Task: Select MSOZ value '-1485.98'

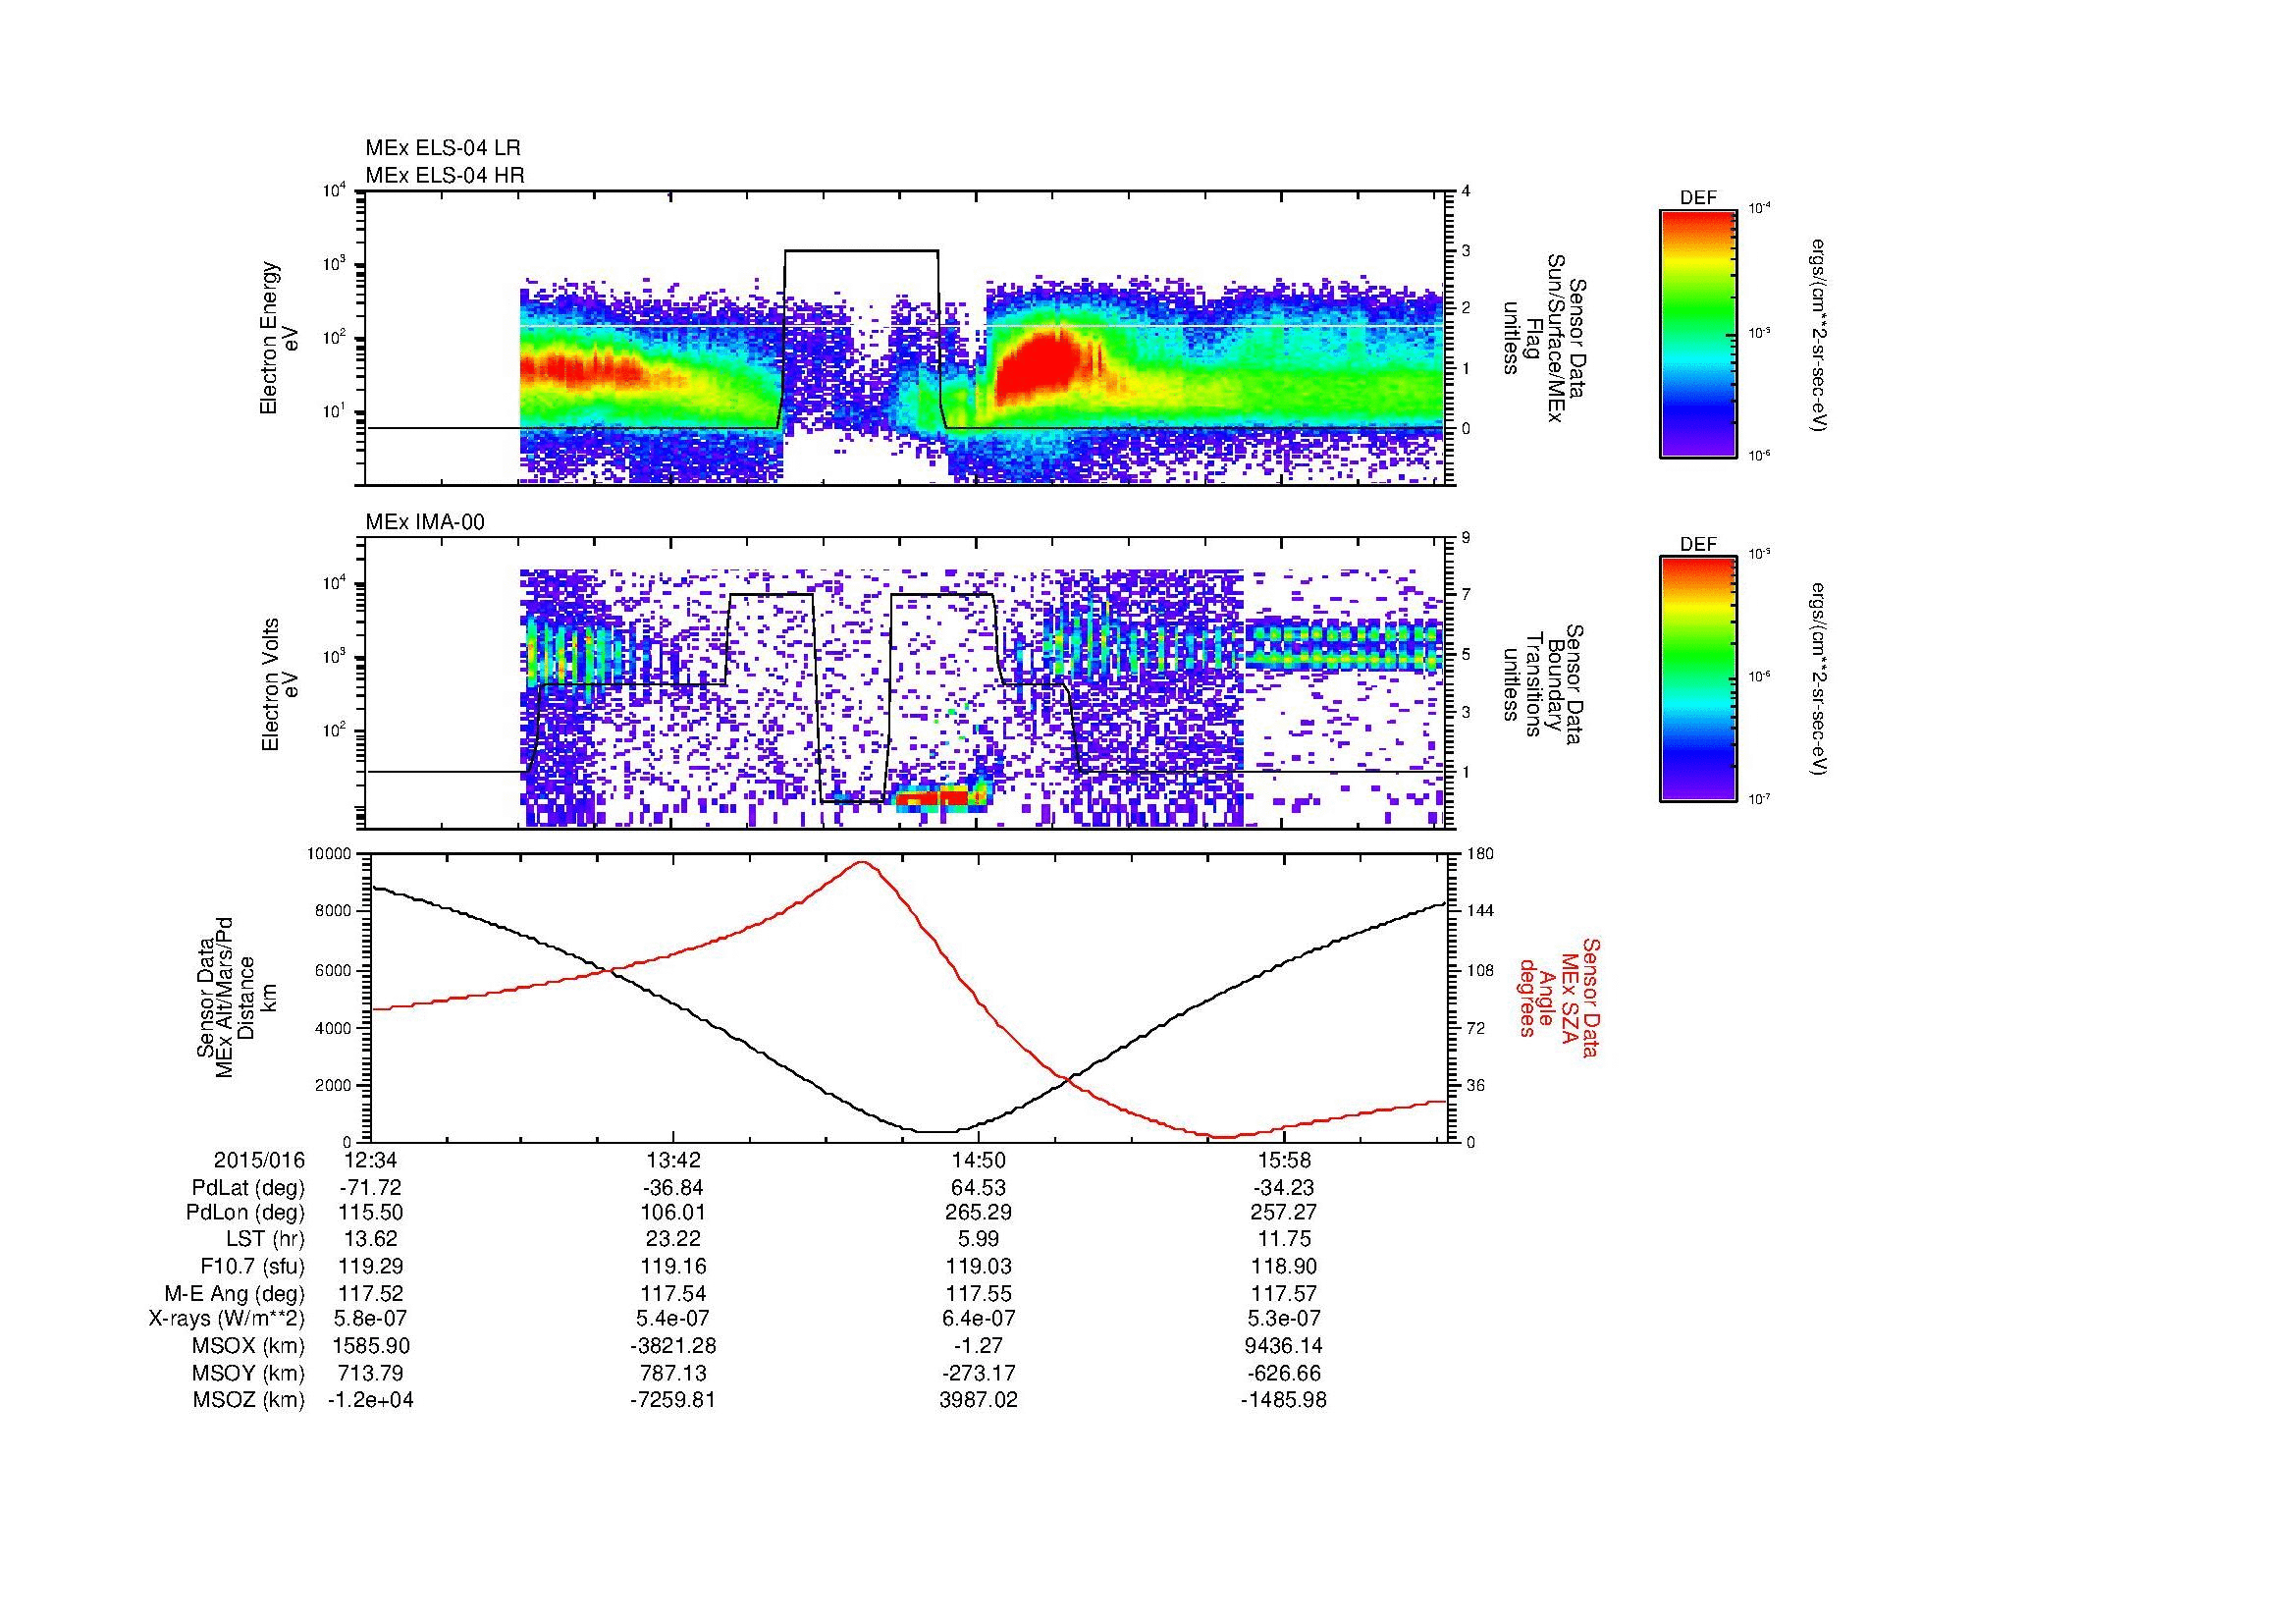Action: pyautogui.click(x=1284, y=1400)
